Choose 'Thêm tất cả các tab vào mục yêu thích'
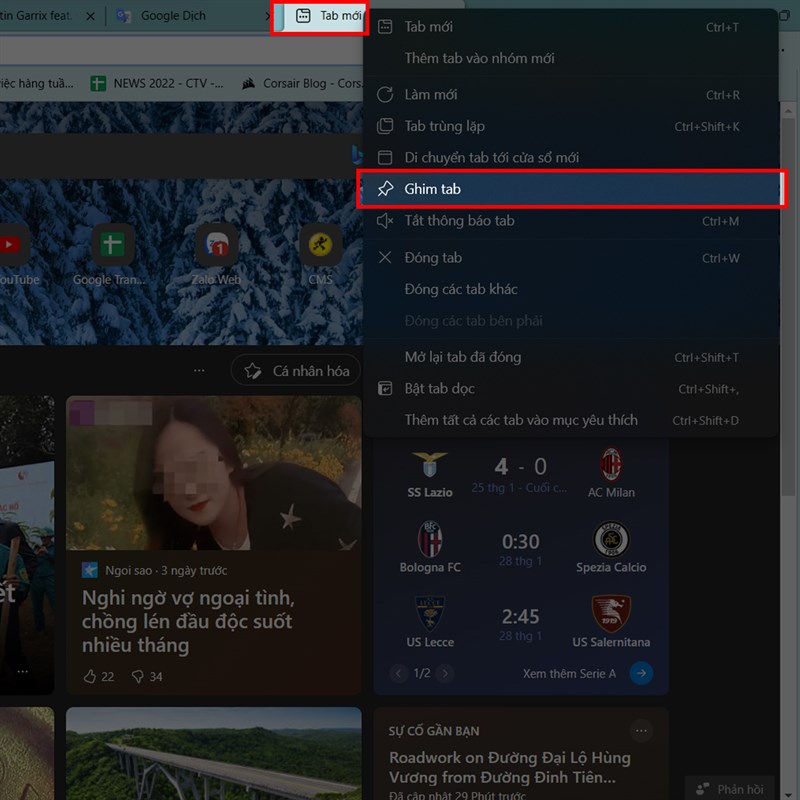Viewport: 800px width, 800px height. (x=570, y=420)
